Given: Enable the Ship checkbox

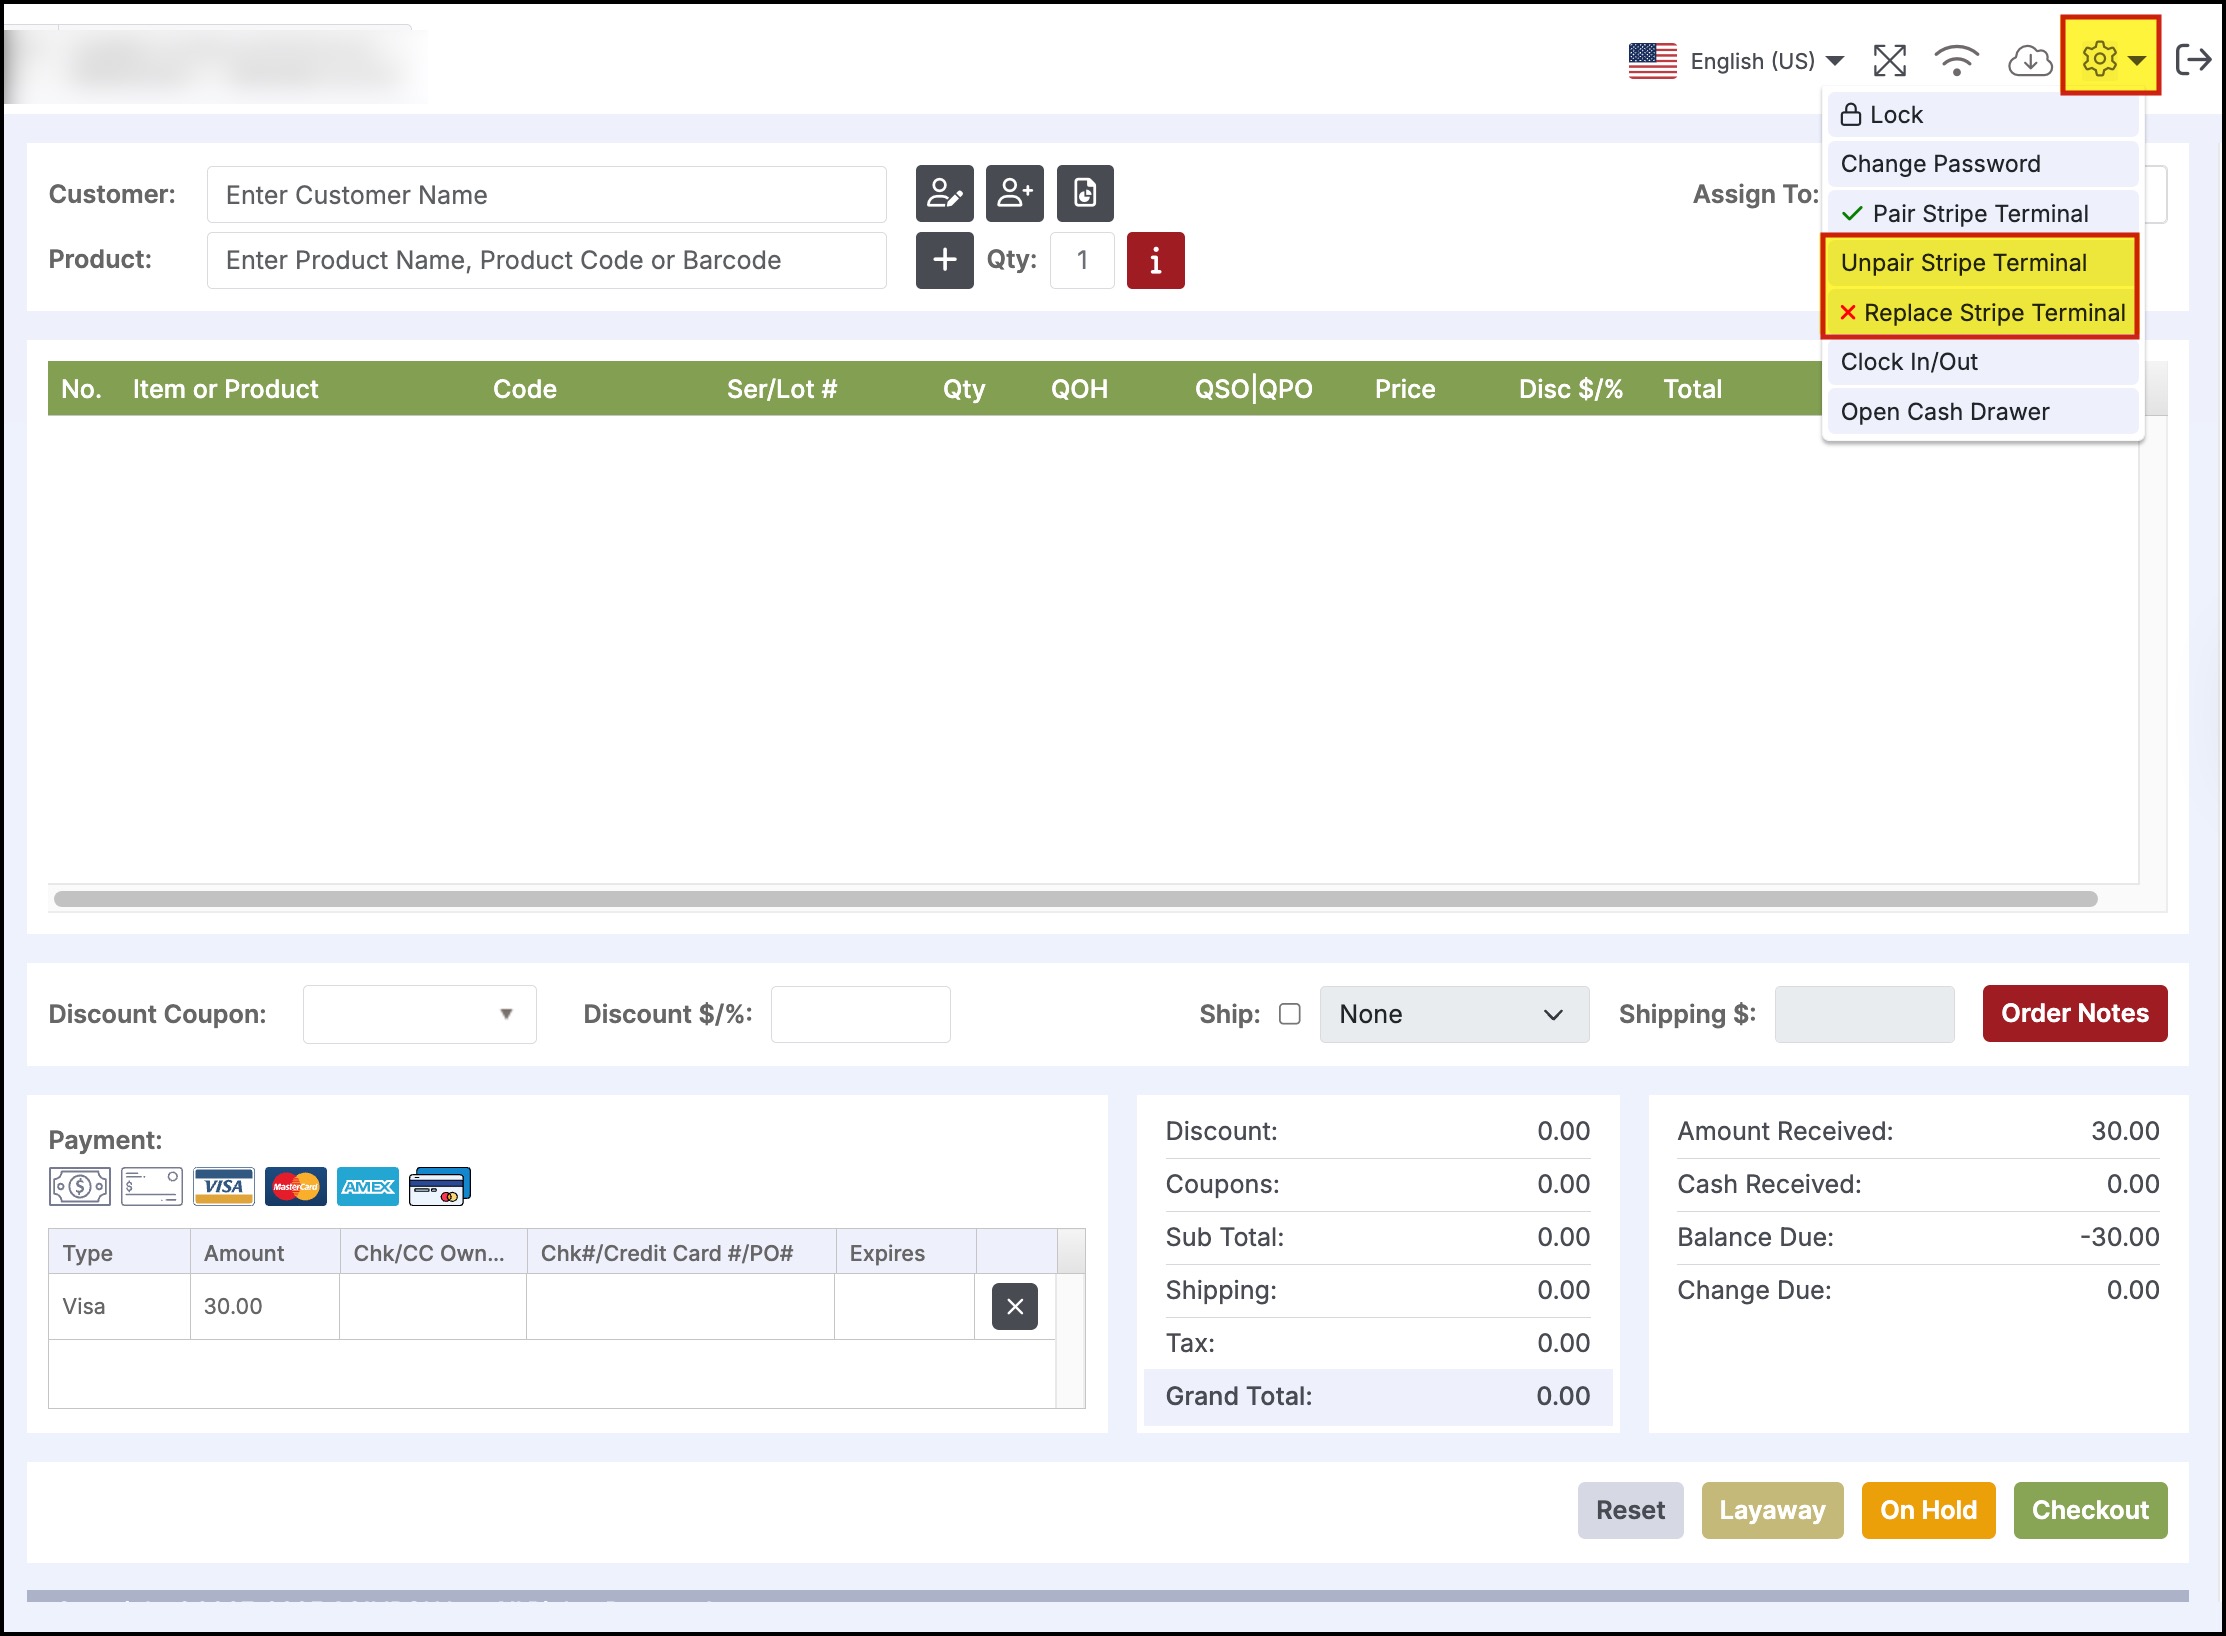Looking at the screenshot, I should (1290, 1014).
